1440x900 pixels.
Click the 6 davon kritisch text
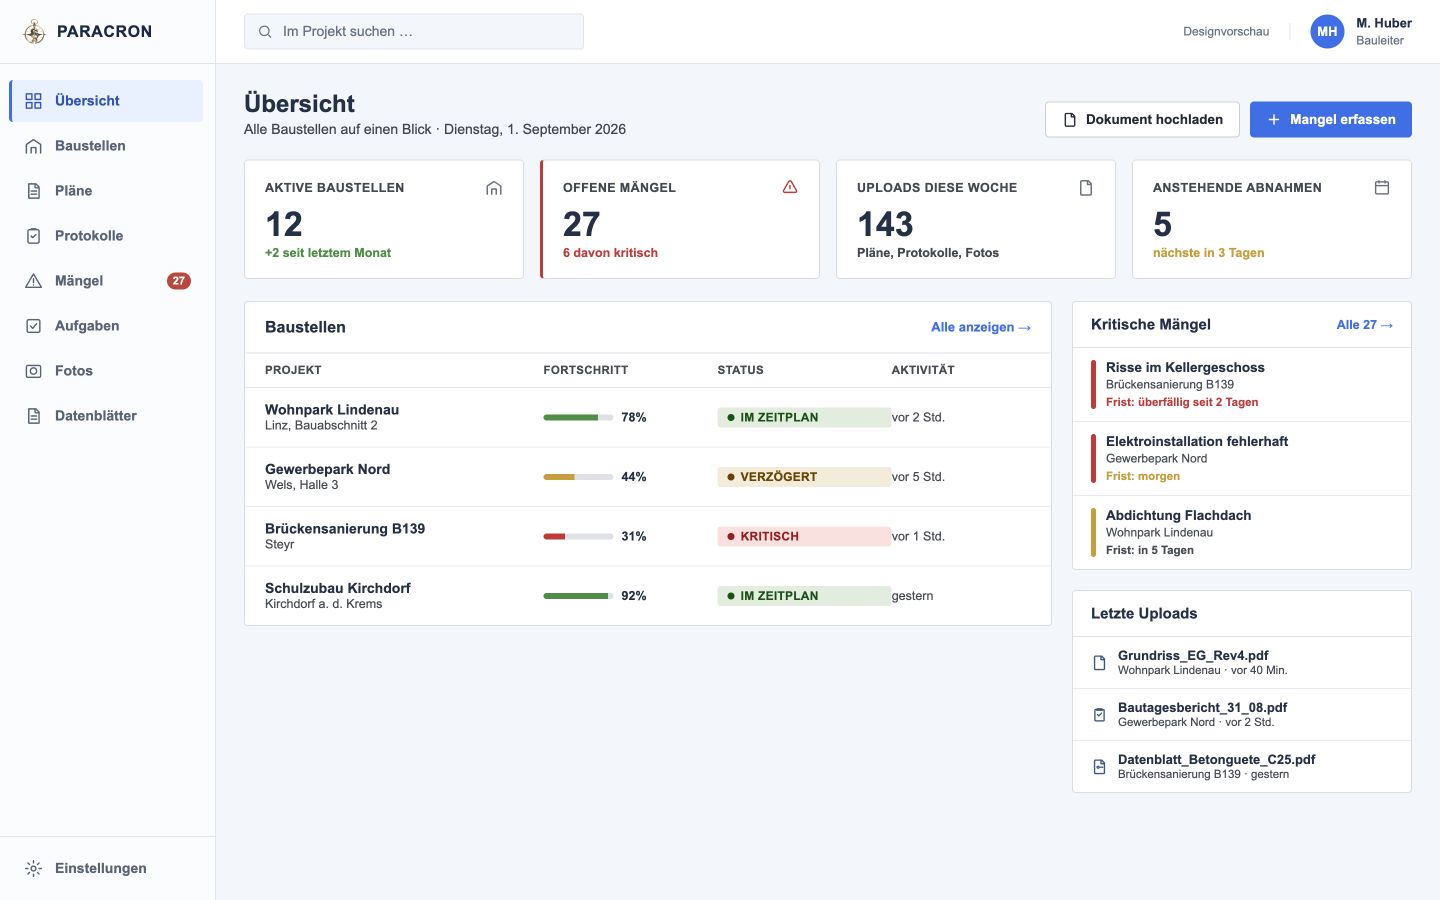pyautogui.click(x=610, y=253)
